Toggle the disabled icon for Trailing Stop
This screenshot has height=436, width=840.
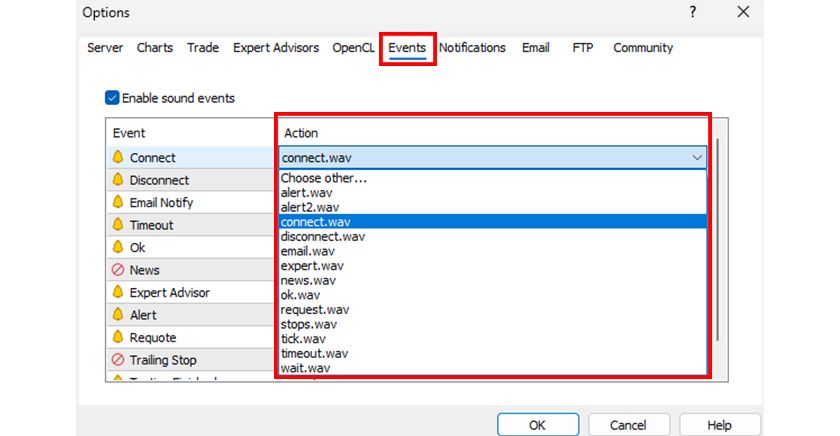pyautogui.click(x=118, y=360)
